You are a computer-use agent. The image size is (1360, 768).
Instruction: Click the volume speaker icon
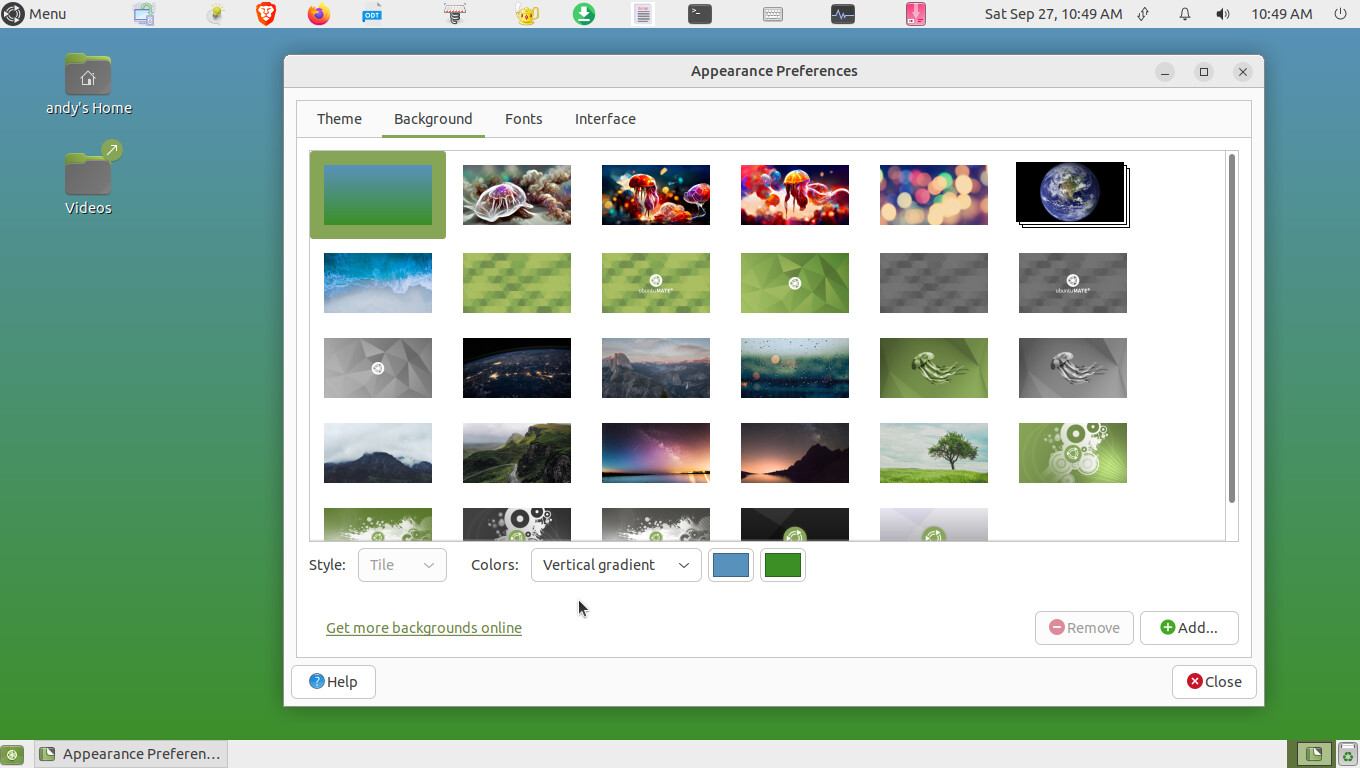click(1222, 14)
